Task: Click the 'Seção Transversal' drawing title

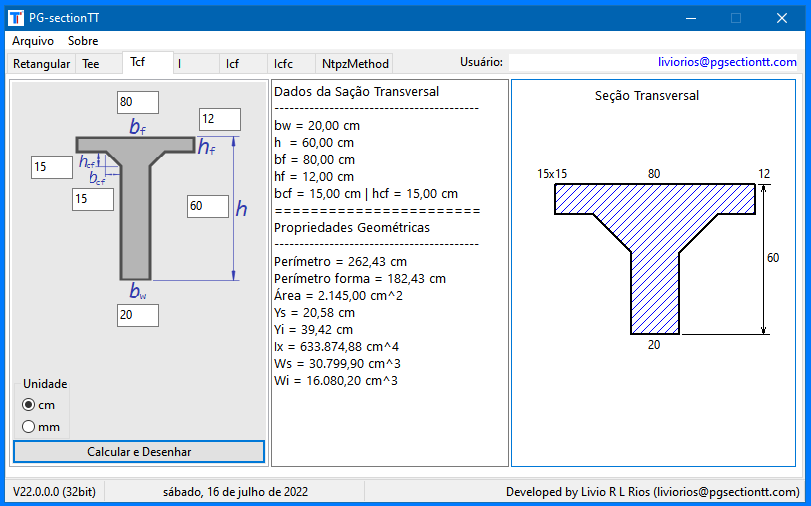Action: (x=647, y=96)
